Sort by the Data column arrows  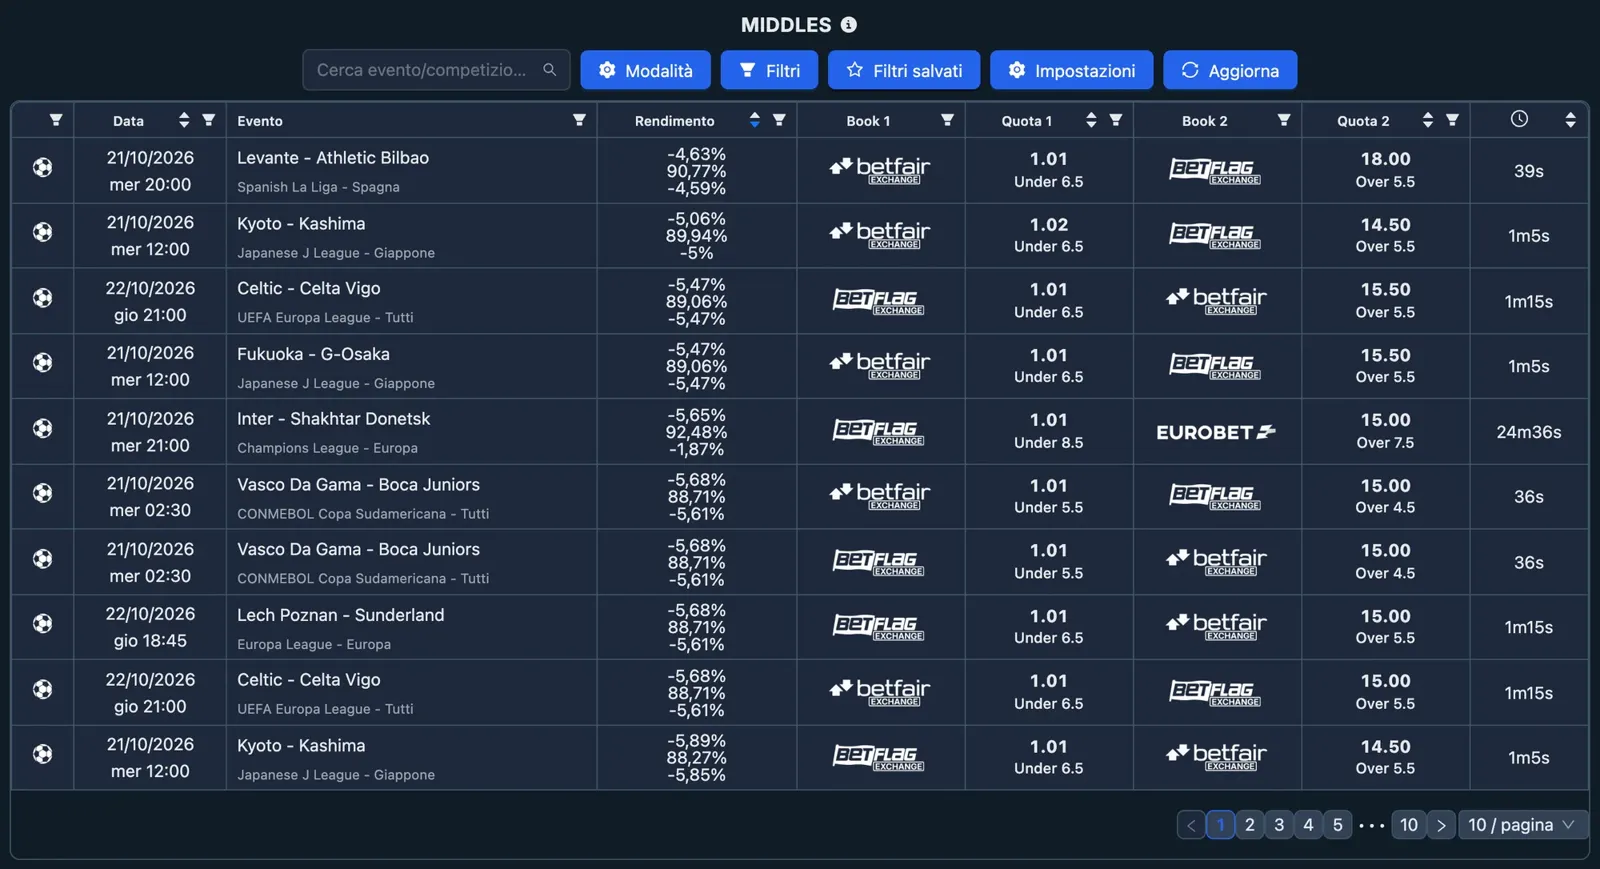click(x=184, y=120)
